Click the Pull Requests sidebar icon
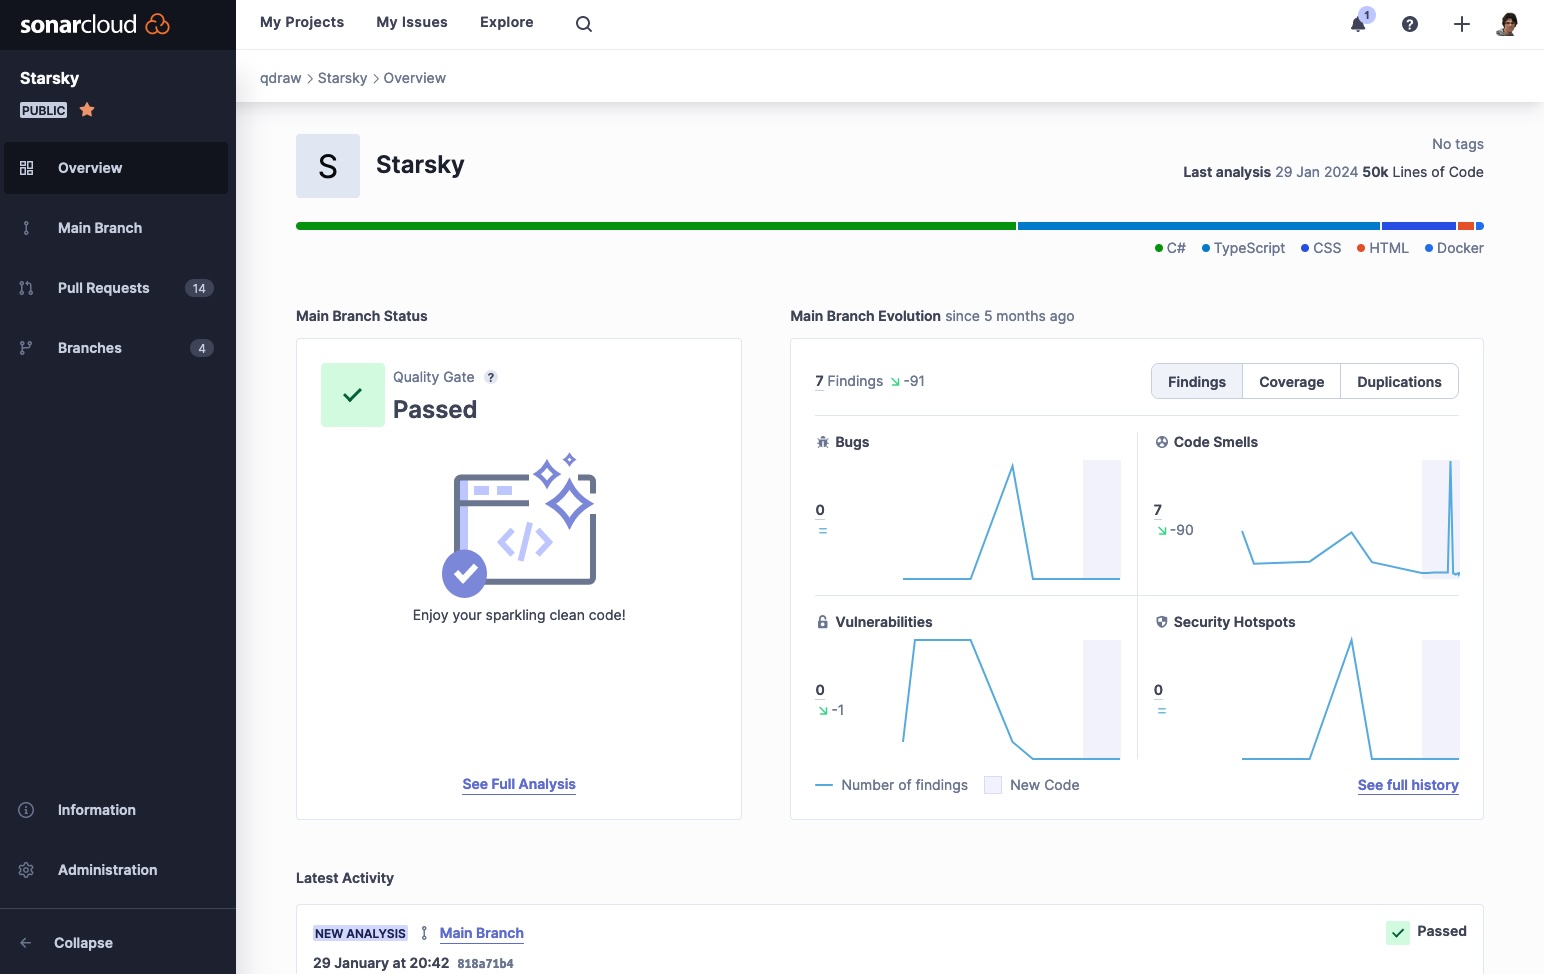Image resolution: width=1544 pixels, height=974 pixels. click(x=27, y=288)
